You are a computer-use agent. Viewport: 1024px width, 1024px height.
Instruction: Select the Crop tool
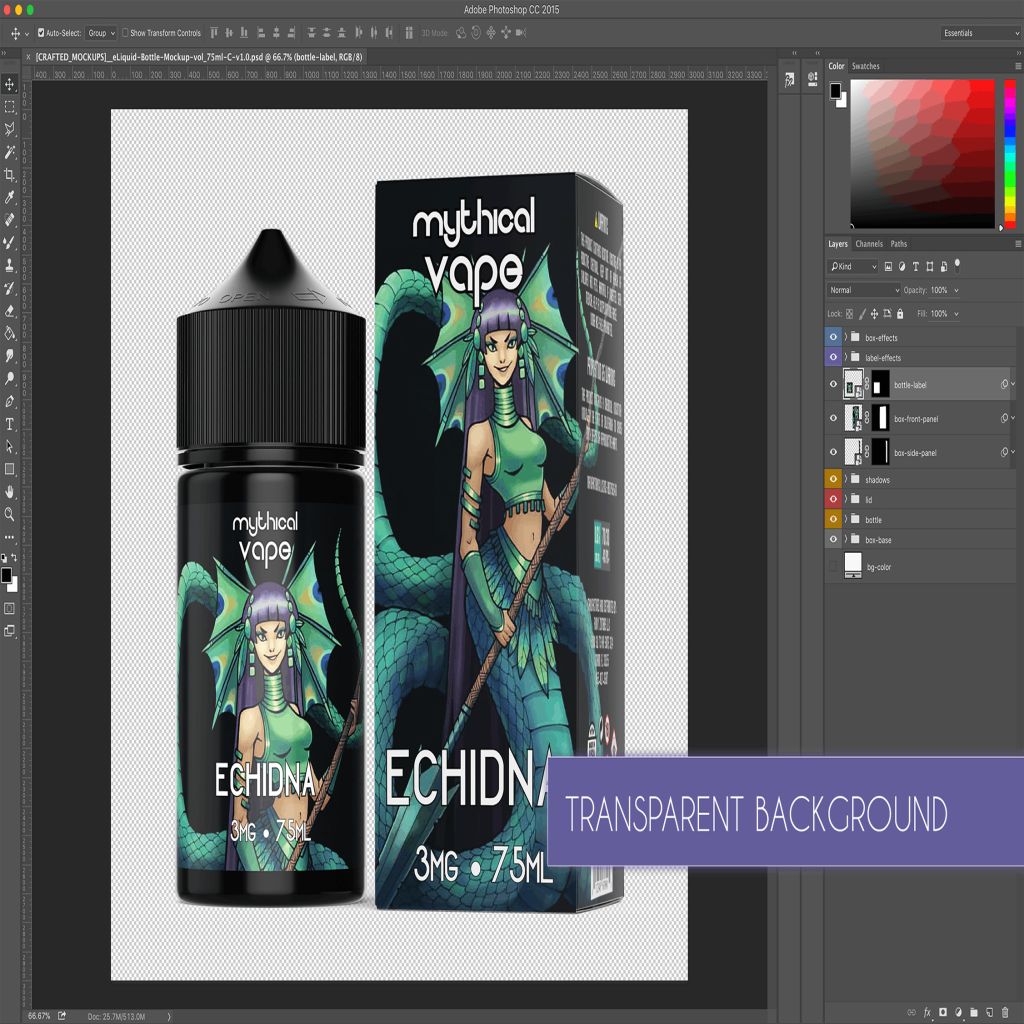[x=10, y=174]
